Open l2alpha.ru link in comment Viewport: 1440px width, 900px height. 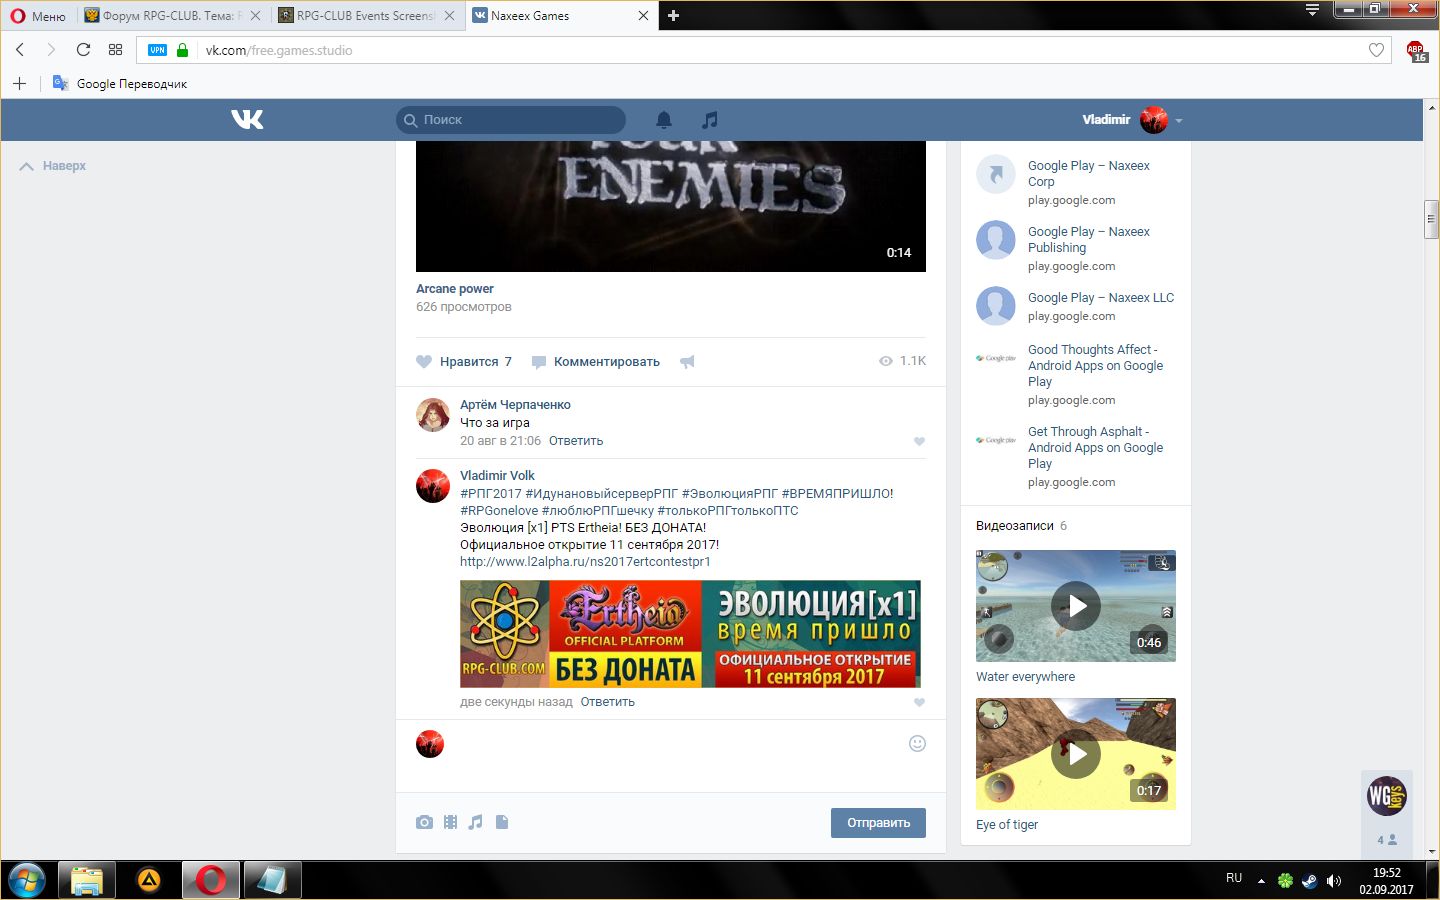click(x=585, y=562)
